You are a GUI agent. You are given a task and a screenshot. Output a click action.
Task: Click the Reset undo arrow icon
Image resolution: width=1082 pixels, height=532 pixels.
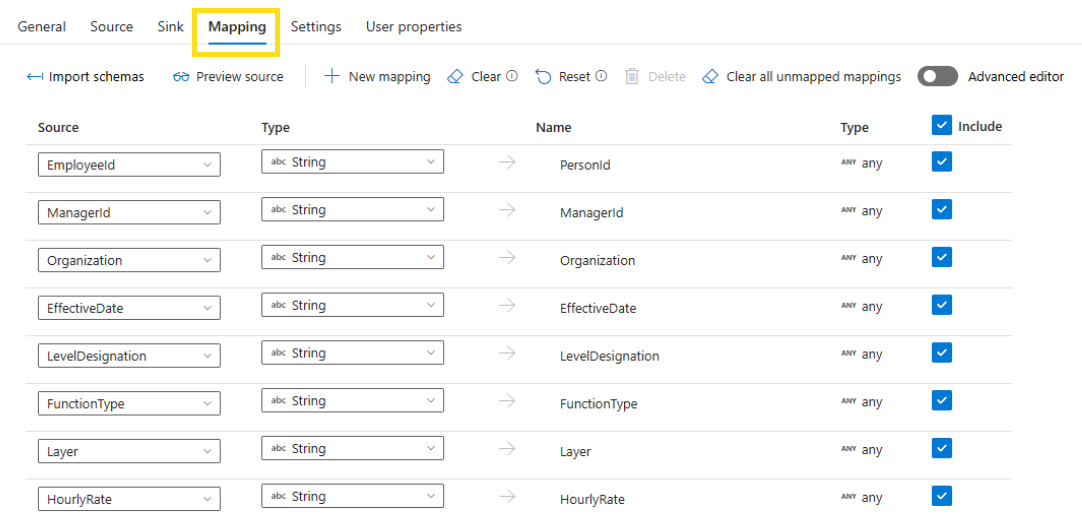pos(543,77)
